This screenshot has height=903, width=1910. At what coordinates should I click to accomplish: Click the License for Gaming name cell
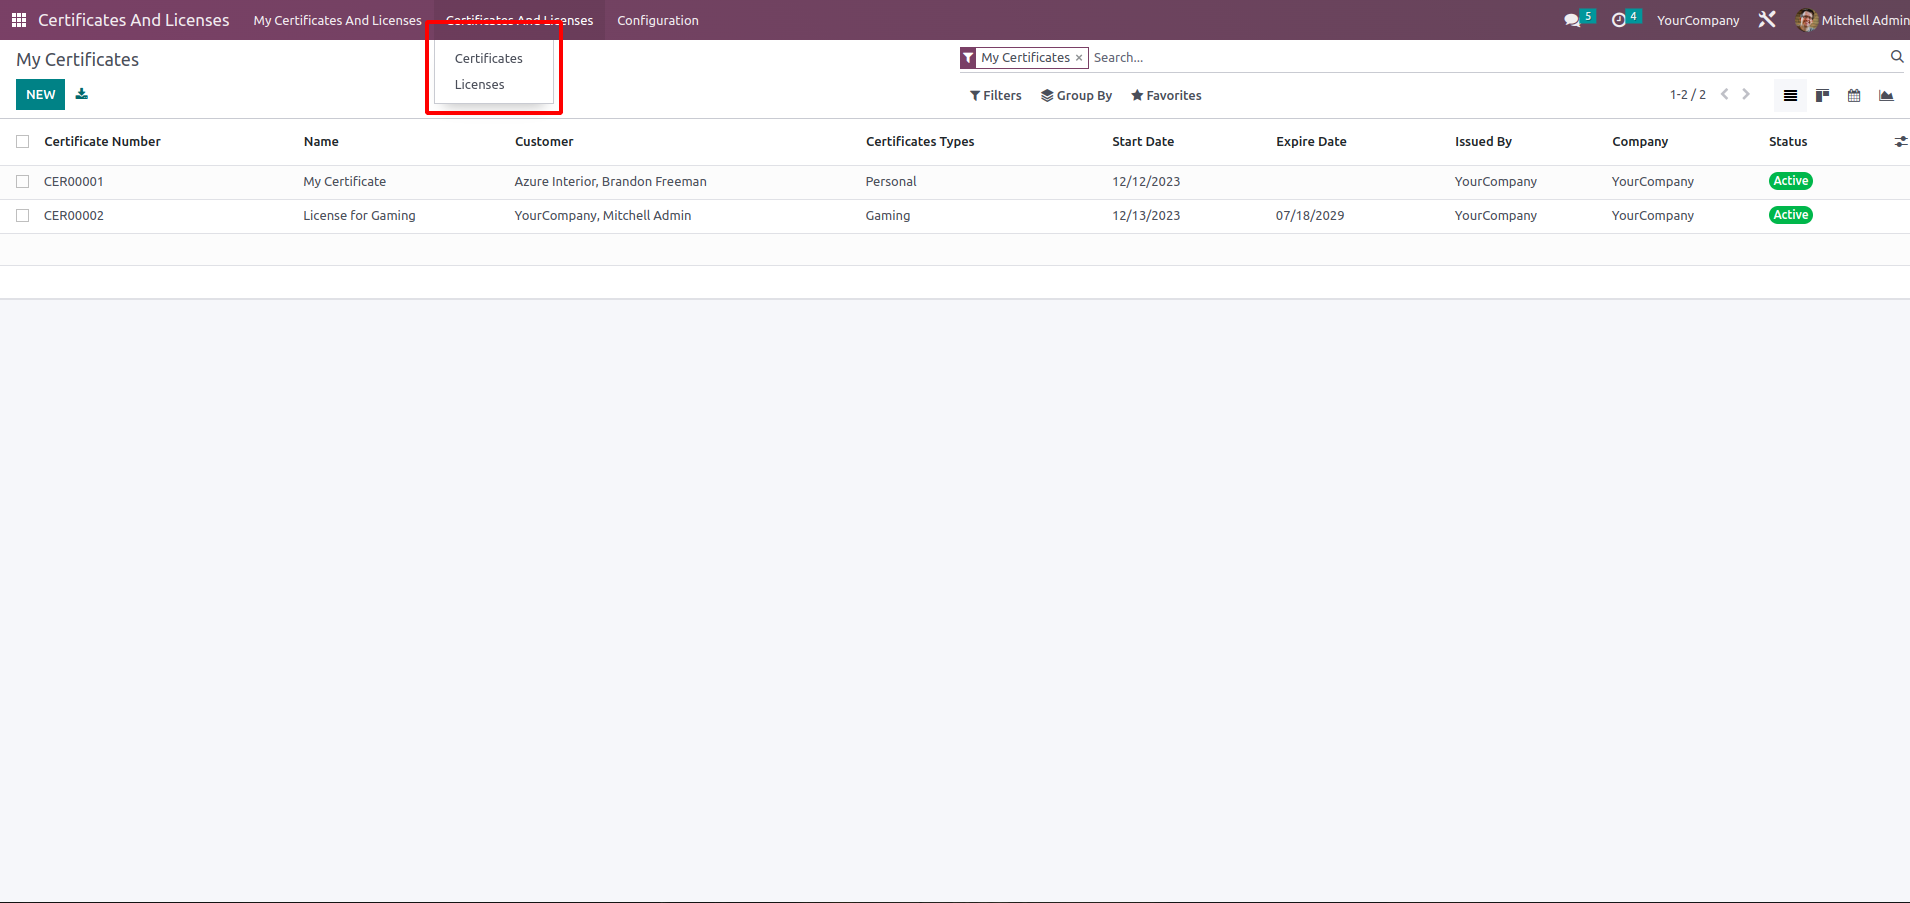[359, 216]
